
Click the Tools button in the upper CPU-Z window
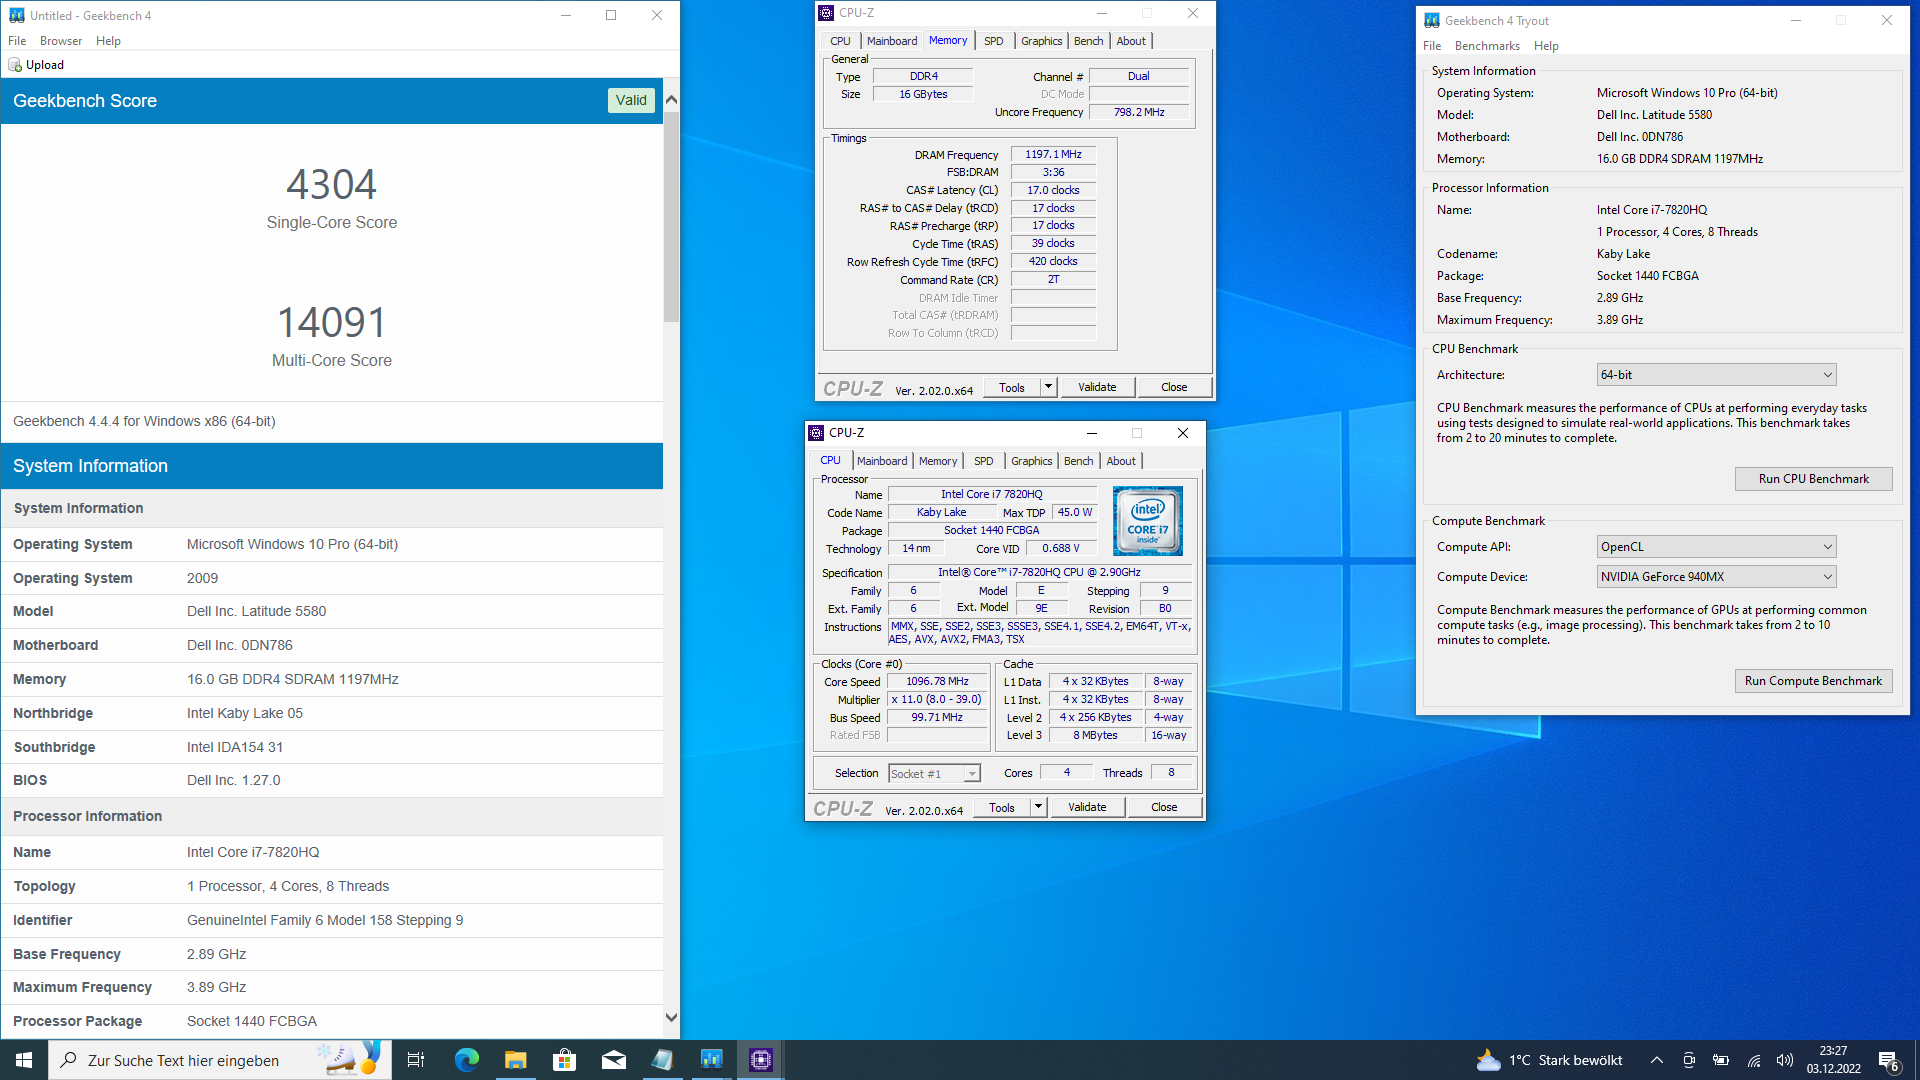point(1012,387)
